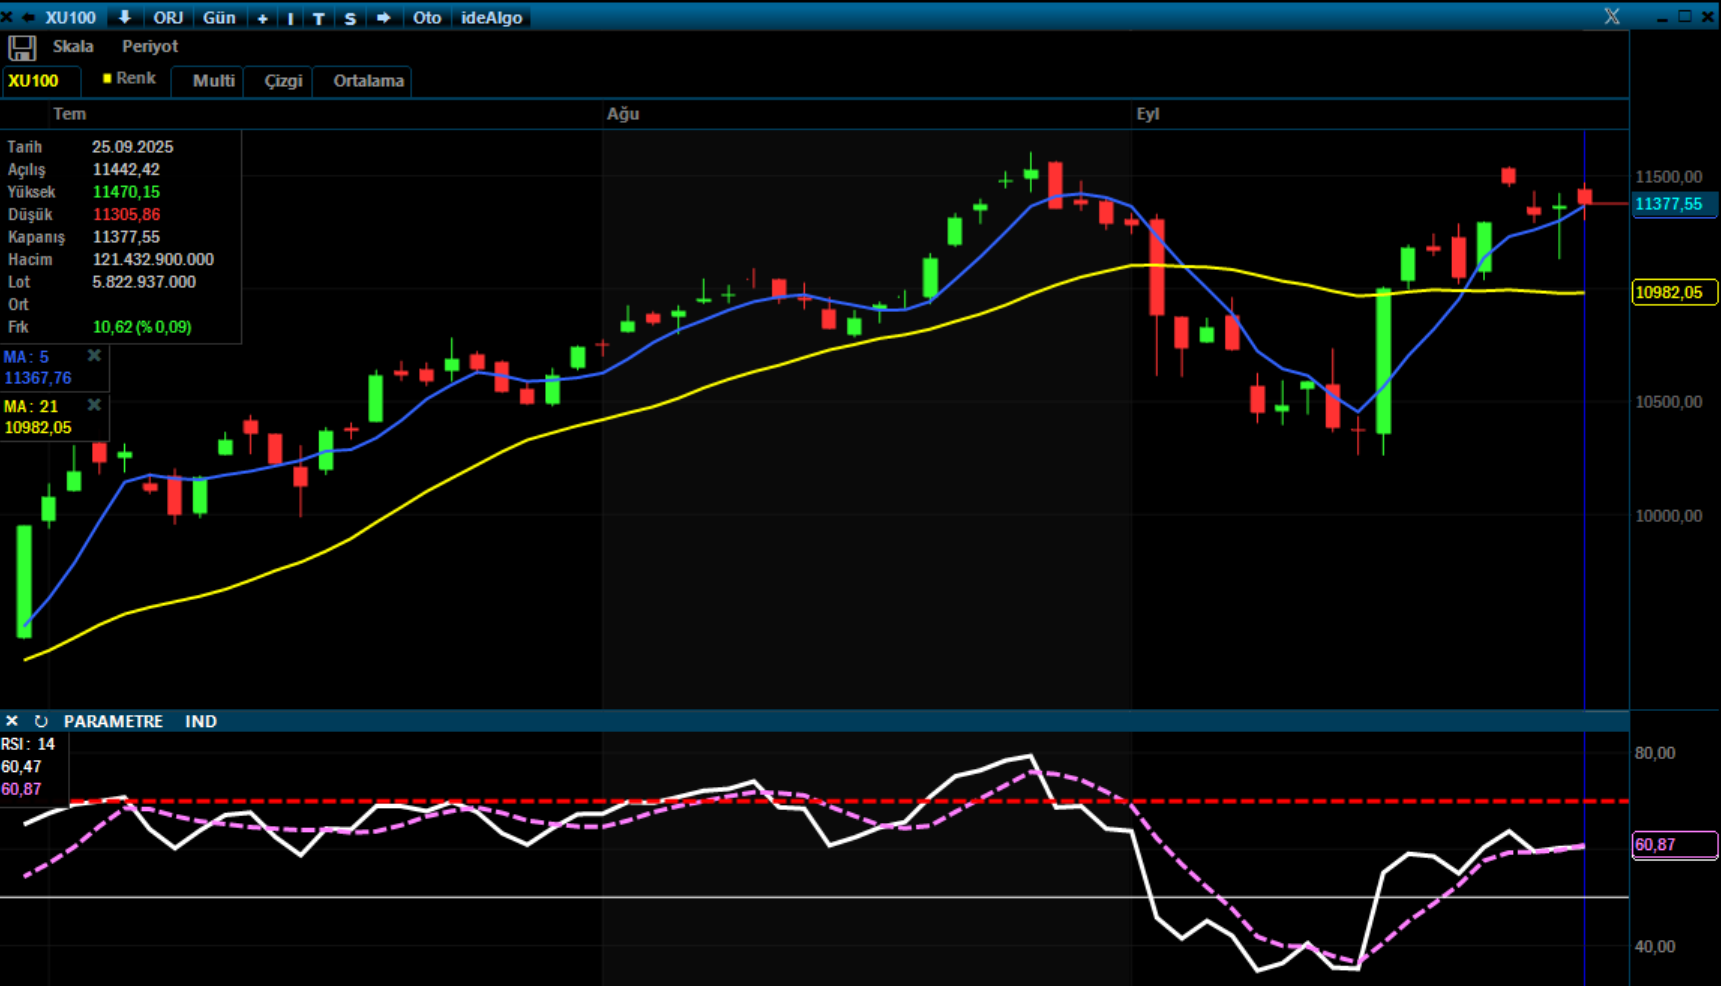Image resolution: width=1721 pixels, height=986 pixels.
Task: Open the Gün period selector
Action: tap(219, 17)
